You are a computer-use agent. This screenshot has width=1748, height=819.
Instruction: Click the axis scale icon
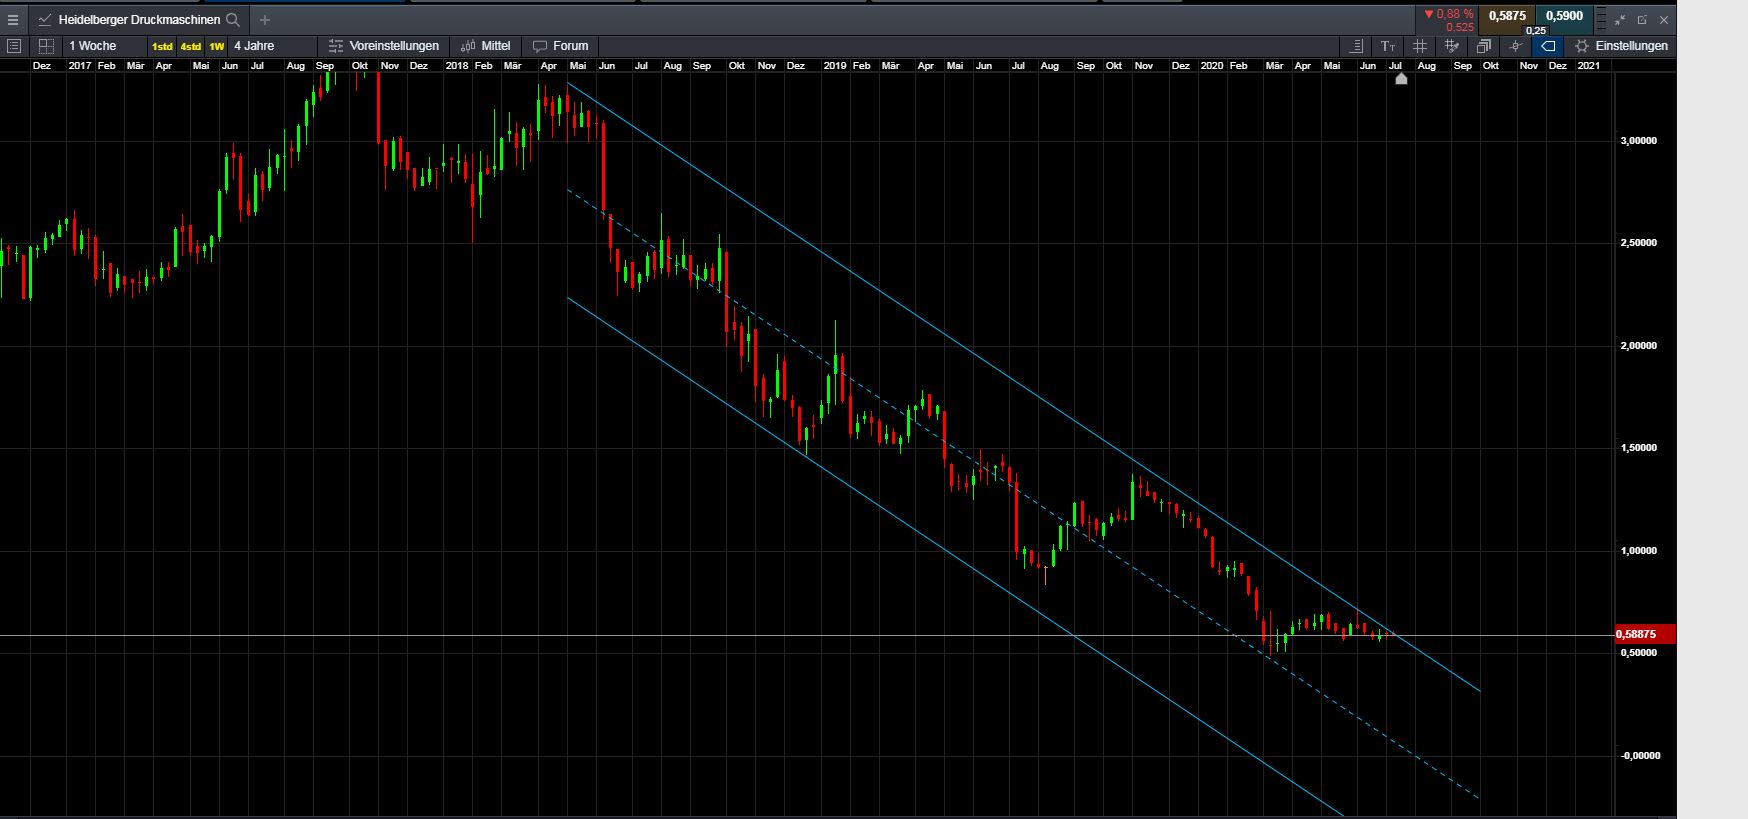1357,46
